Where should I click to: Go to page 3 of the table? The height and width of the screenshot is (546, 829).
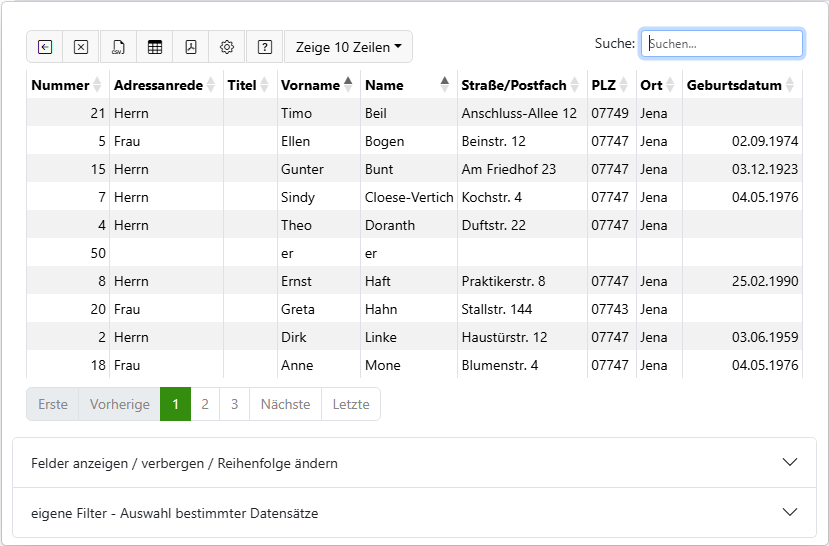[x=234, y=404]
